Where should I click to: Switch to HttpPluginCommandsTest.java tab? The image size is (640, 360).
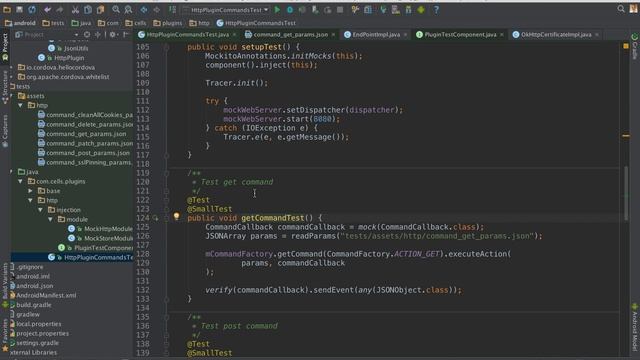tap(187, 35)
